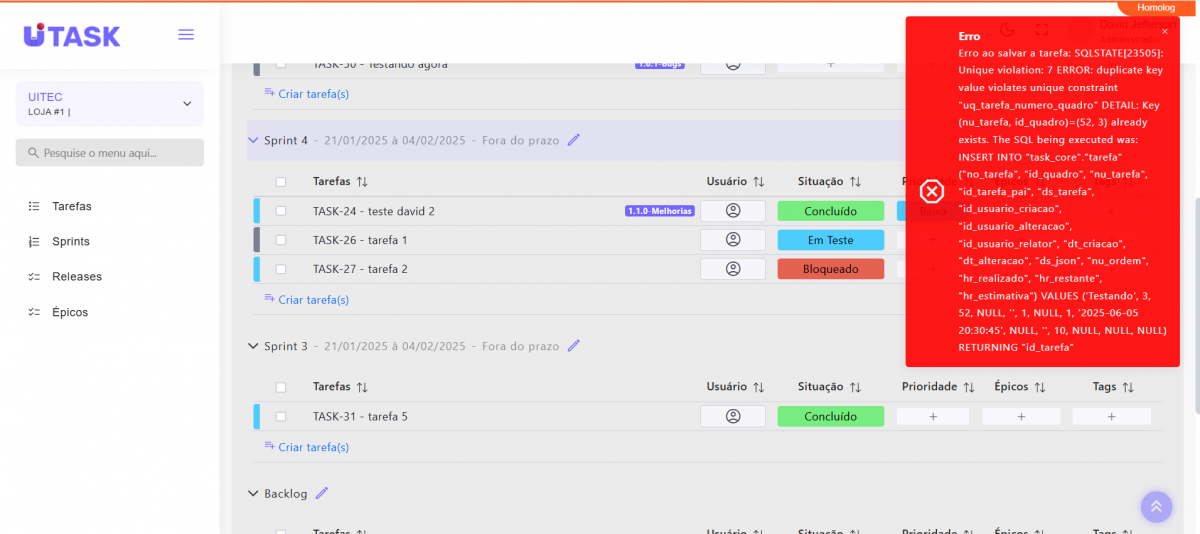The image size is (1200, 534).
Task: Open Épicos in the sidebar menu
Action: click(x=70, y=312)
